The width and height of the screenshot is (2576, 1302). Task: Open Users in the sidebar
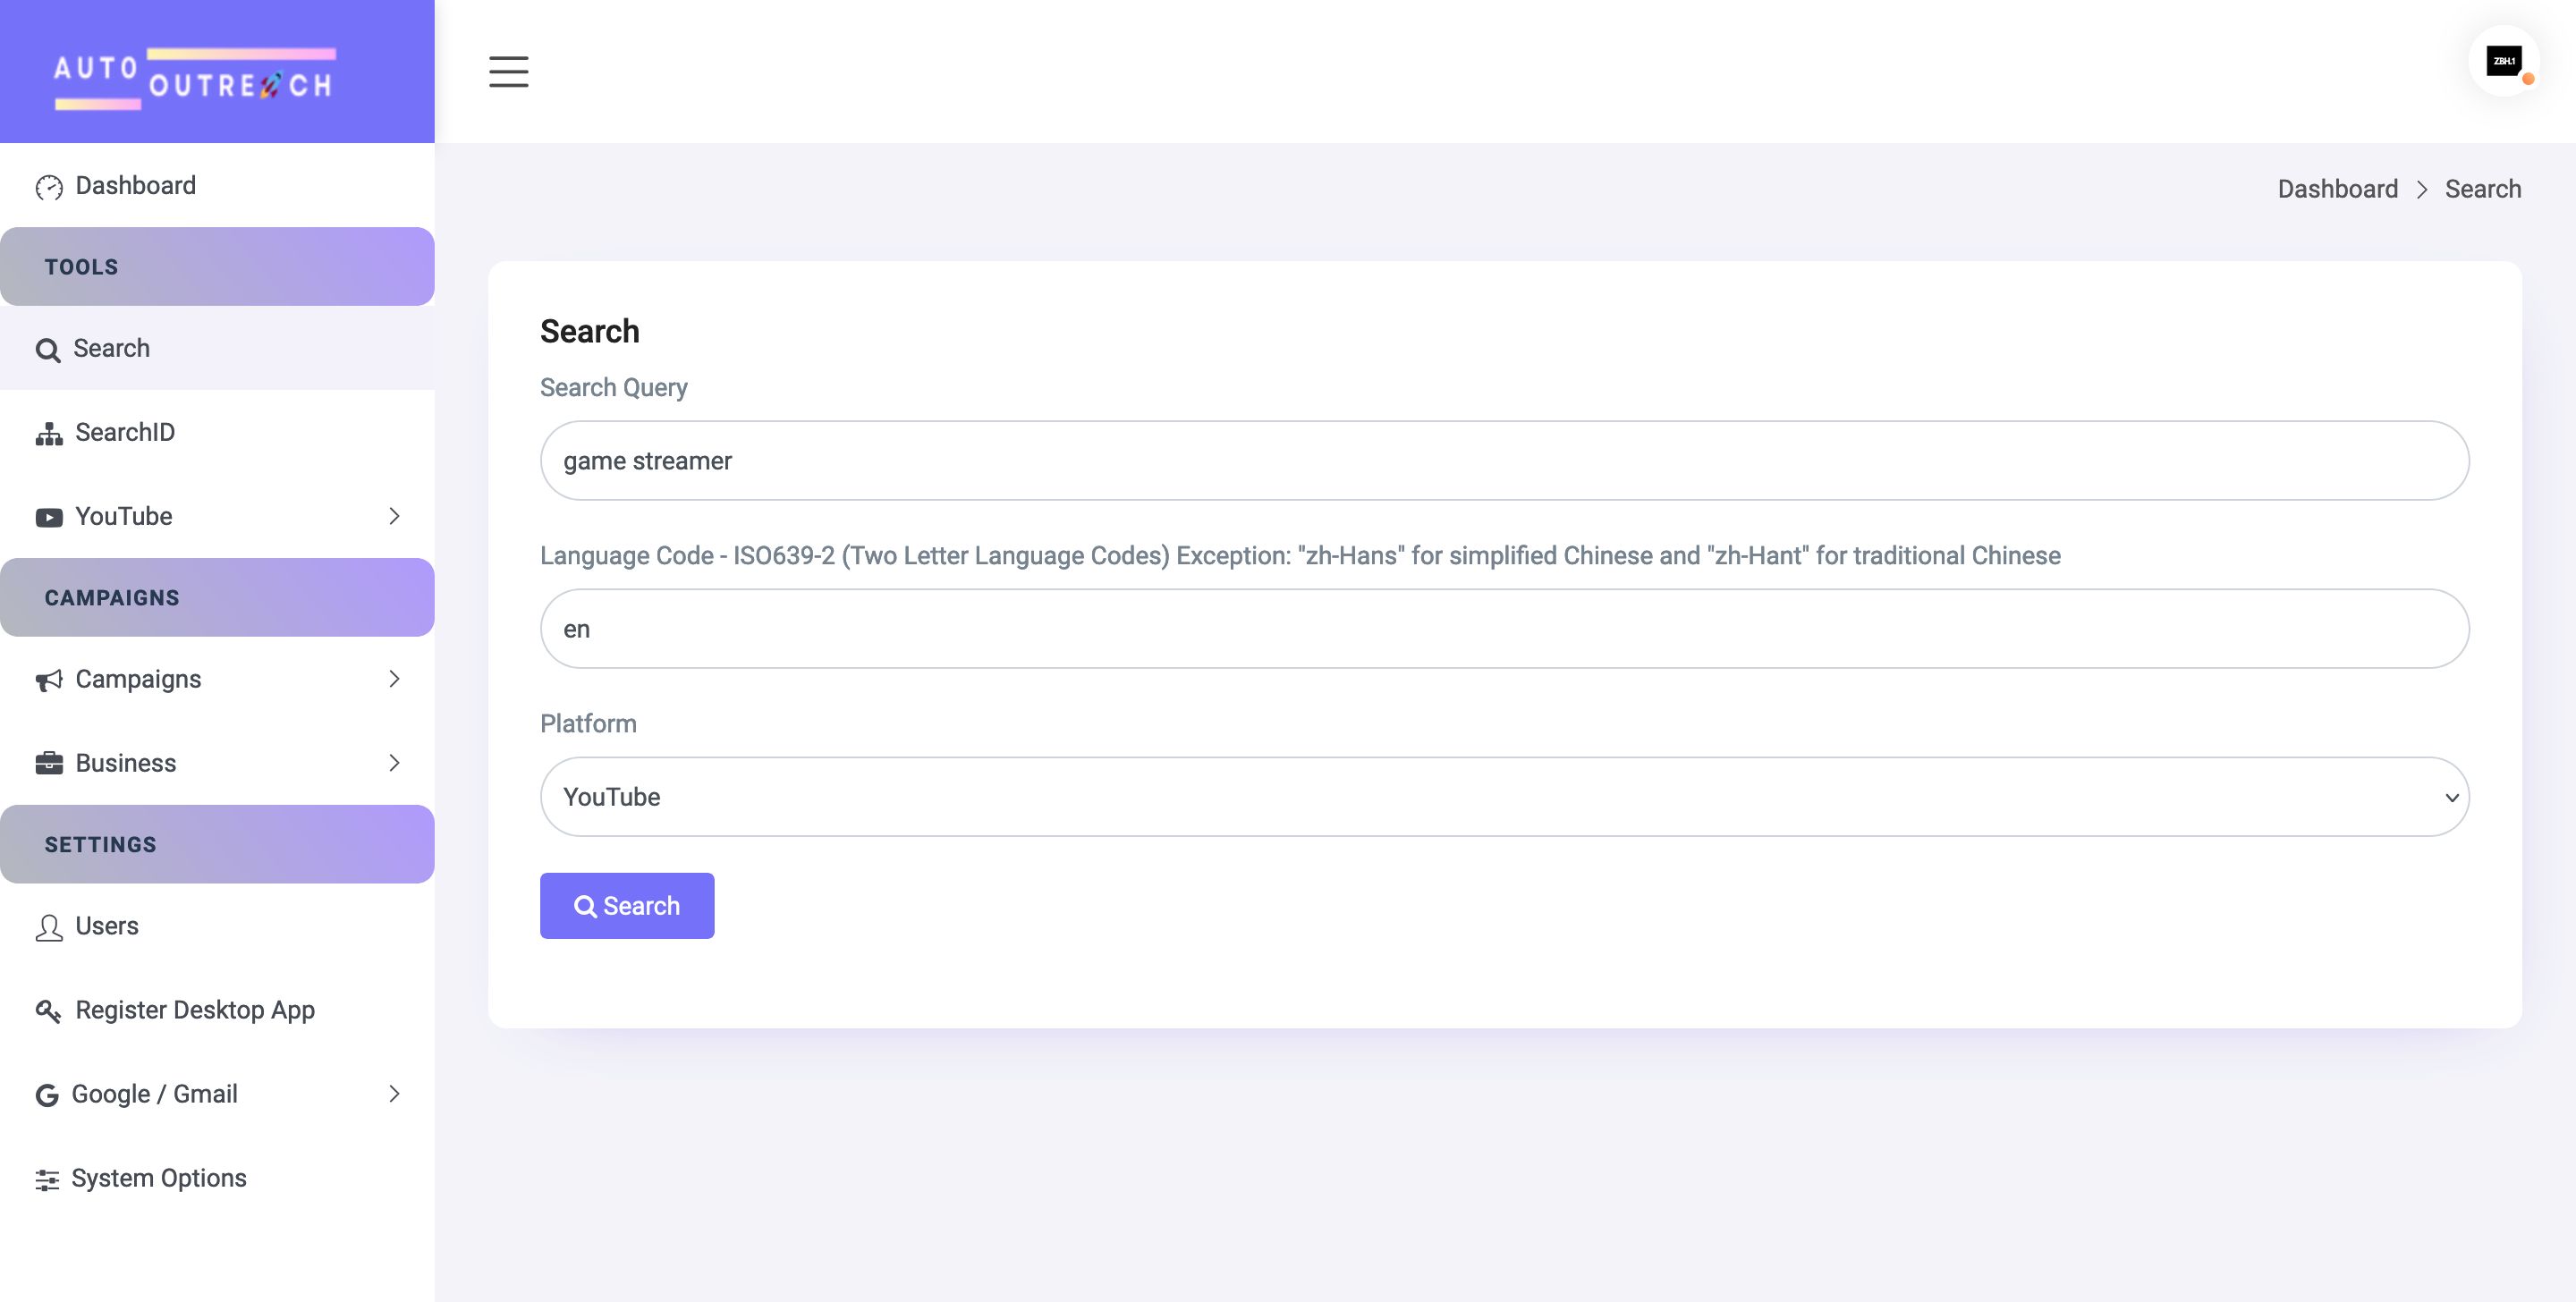pos(106,926)
